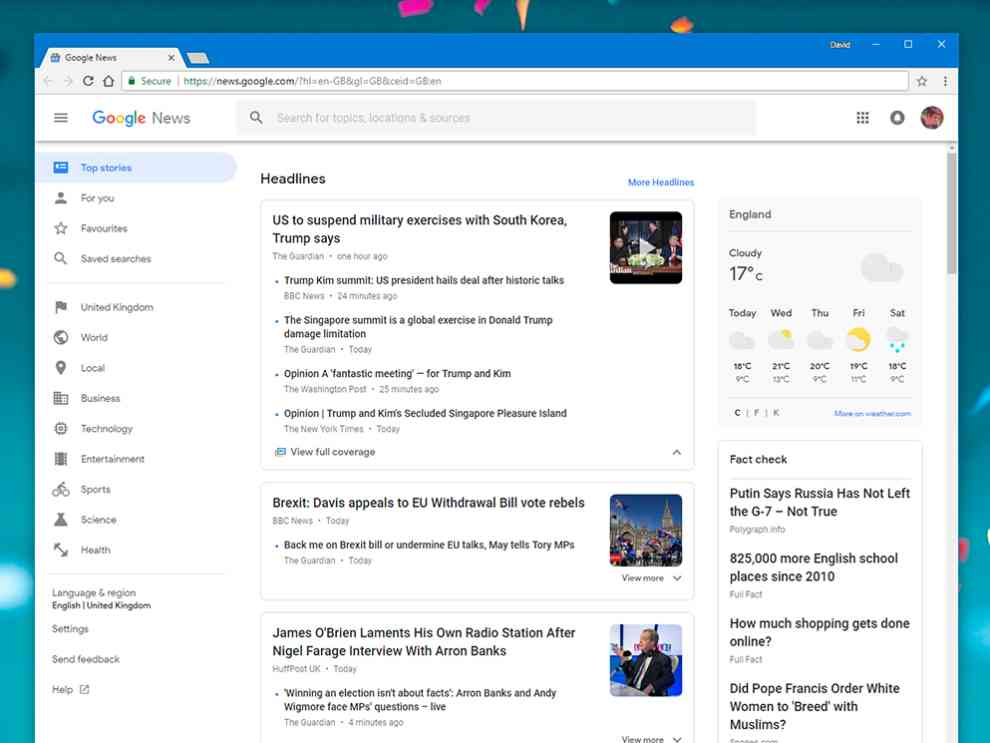Switch weather units to Celsius

point(737,413)
